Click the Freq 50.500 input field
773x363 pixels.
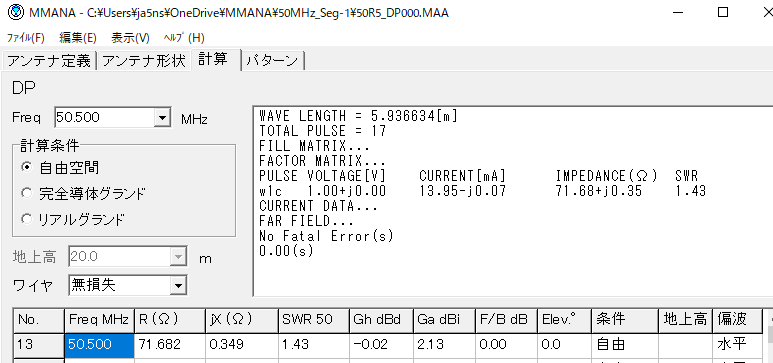(104, 117)
